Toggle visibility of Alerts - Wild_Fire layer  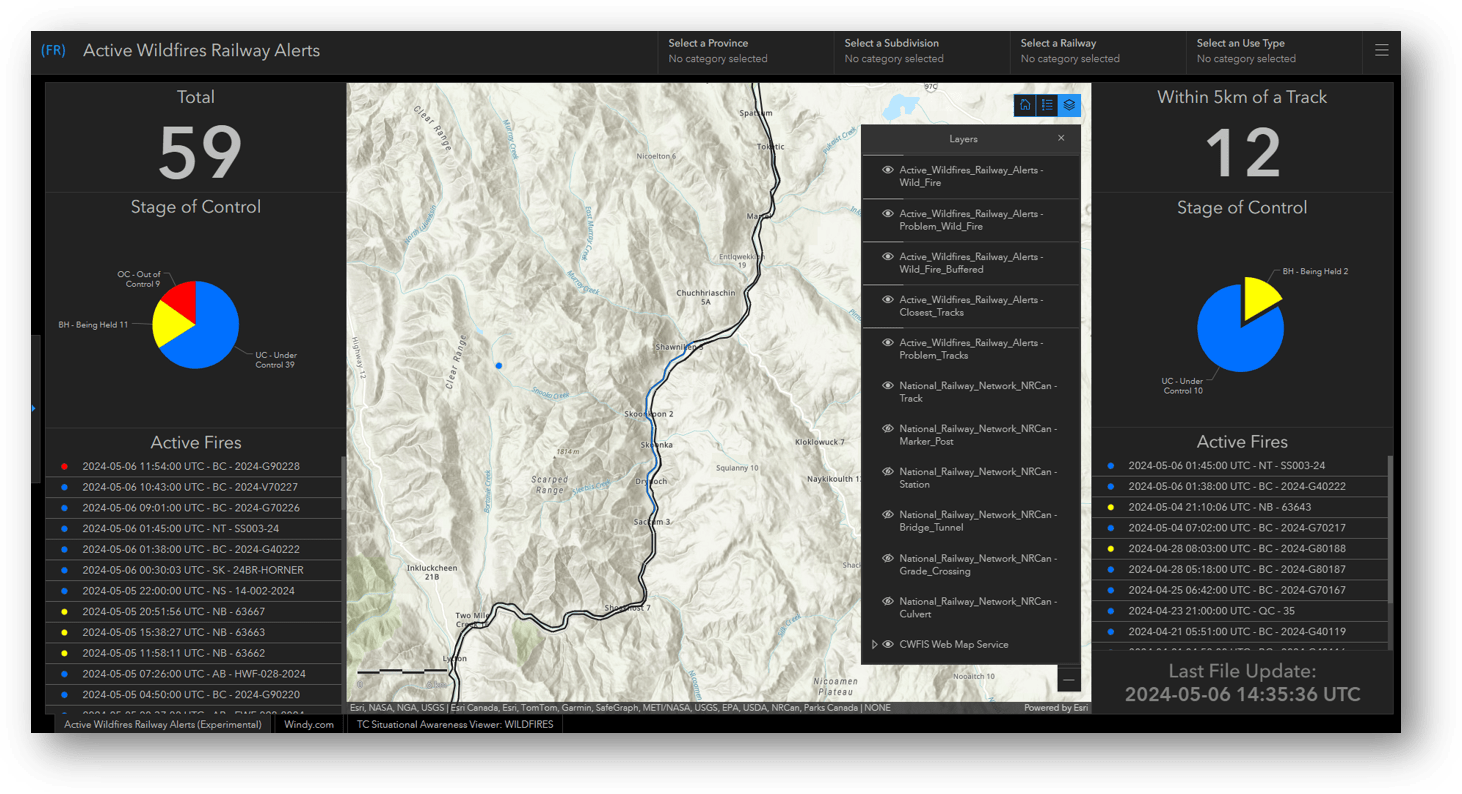(887, 170)
